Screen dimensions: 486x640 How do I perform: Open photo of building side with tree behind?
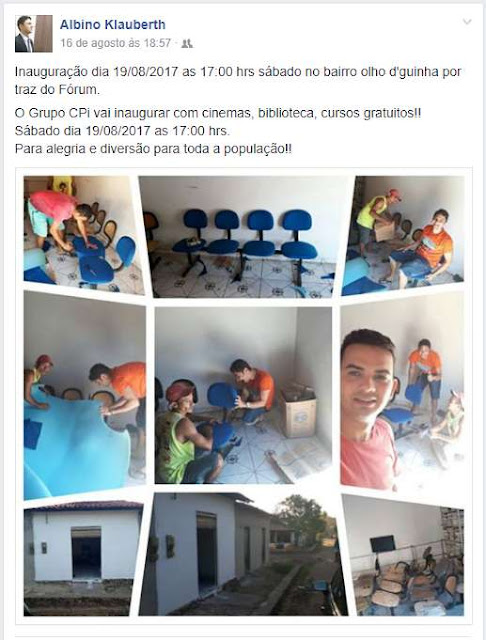pos(244,554)
